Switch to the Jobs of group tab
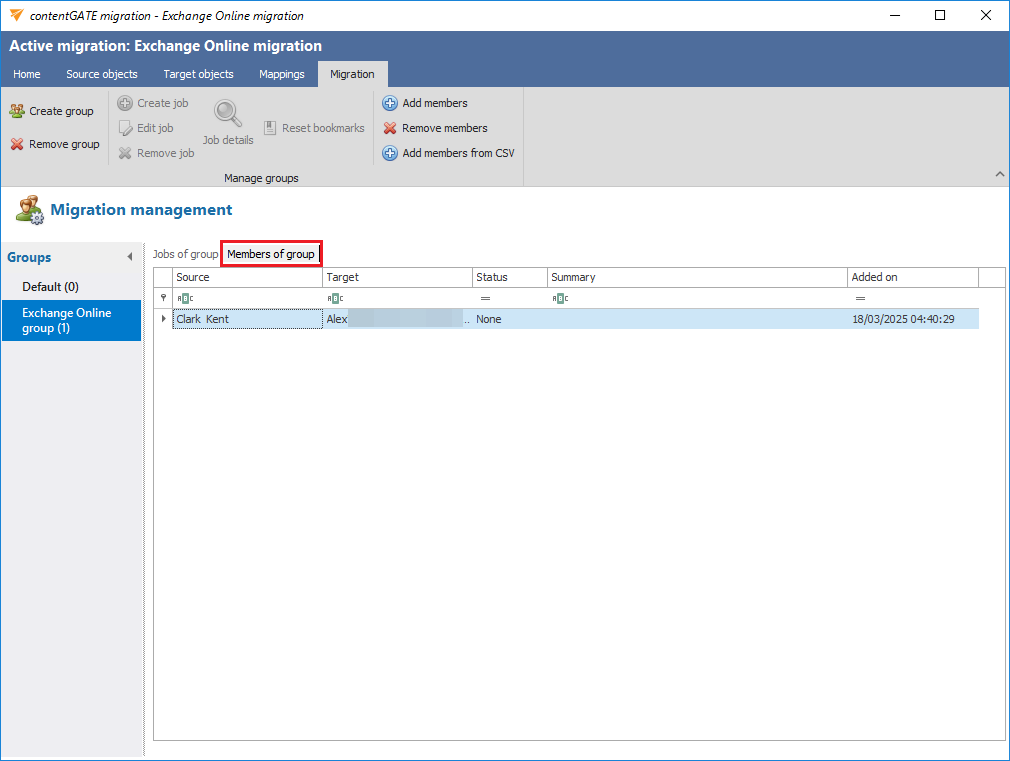This screenshot has width=1010, height=761. (x=185, y=254)
